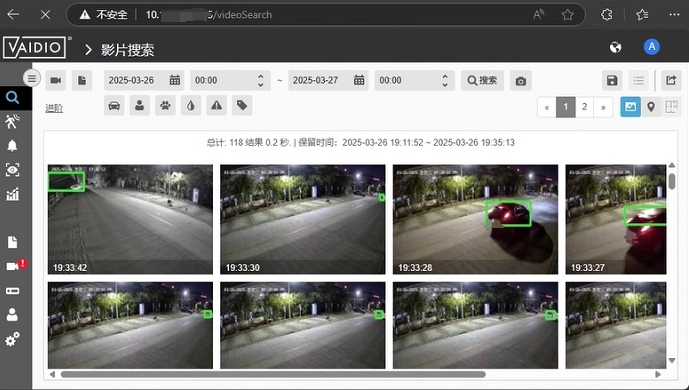Image resolution: width=689 pixels, height=390 pixels.
Task: Open the alerts bell in the sidebar
Action: pyautogui.click(x=12, y=145)
